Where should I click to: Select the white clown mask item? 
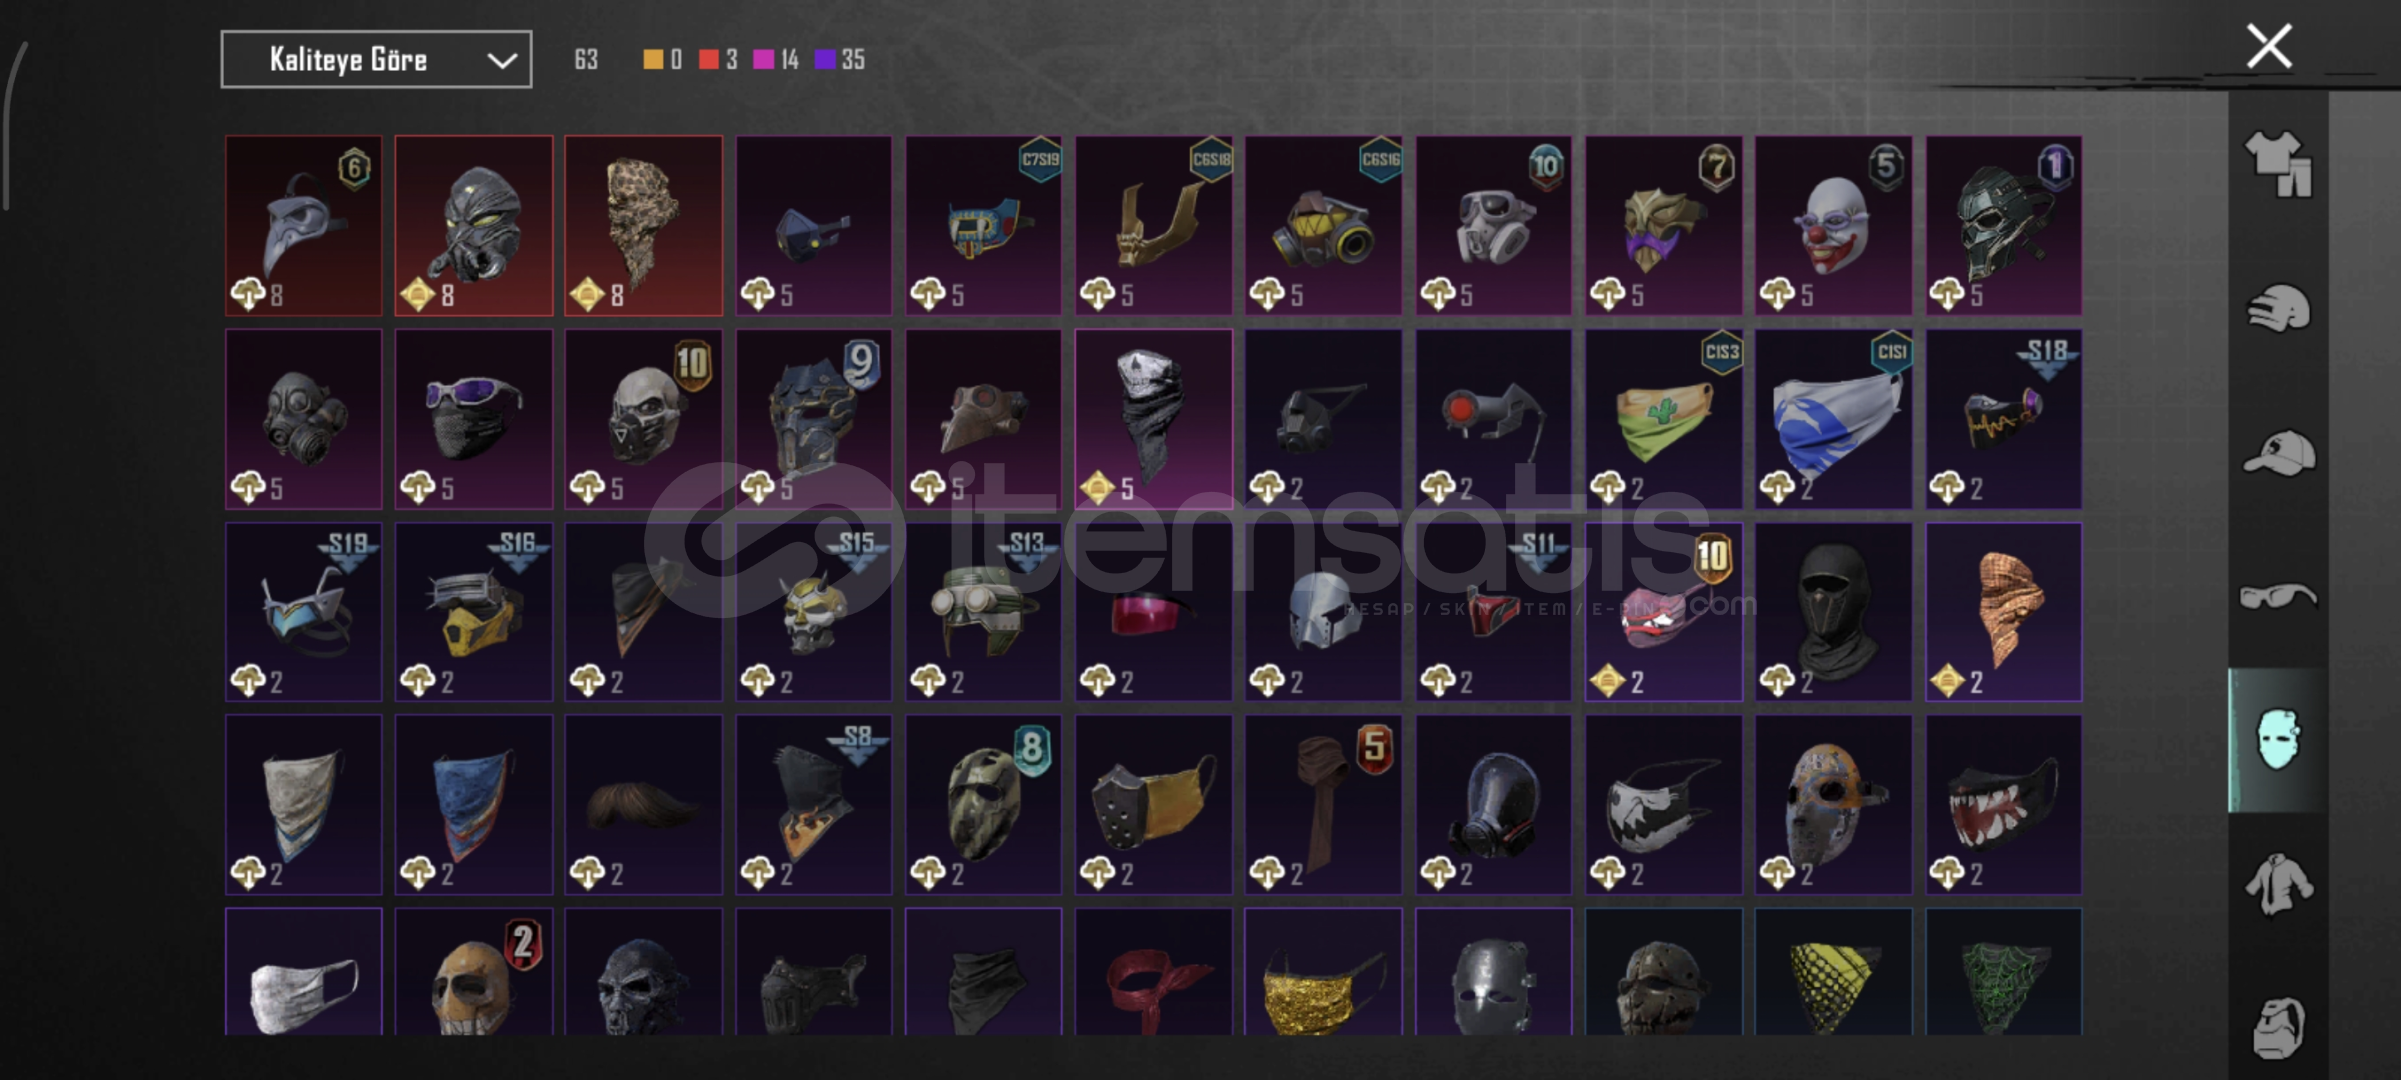(1833, 226)
